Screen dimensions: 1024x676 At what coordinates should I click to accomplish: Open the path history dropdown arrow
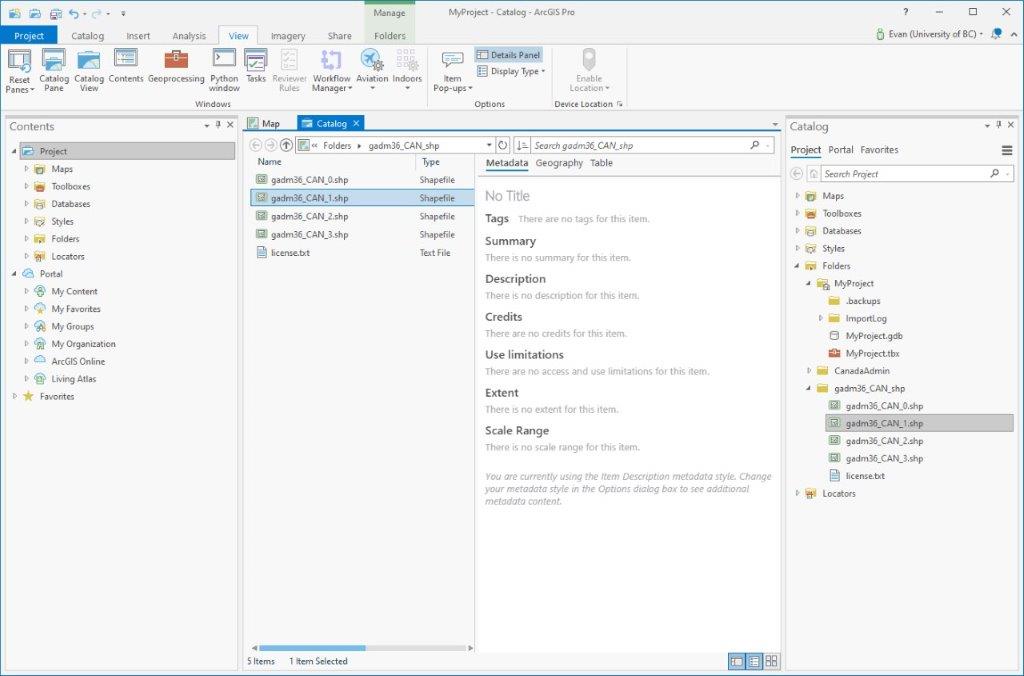pyautogui.click(x=488, y=145)
